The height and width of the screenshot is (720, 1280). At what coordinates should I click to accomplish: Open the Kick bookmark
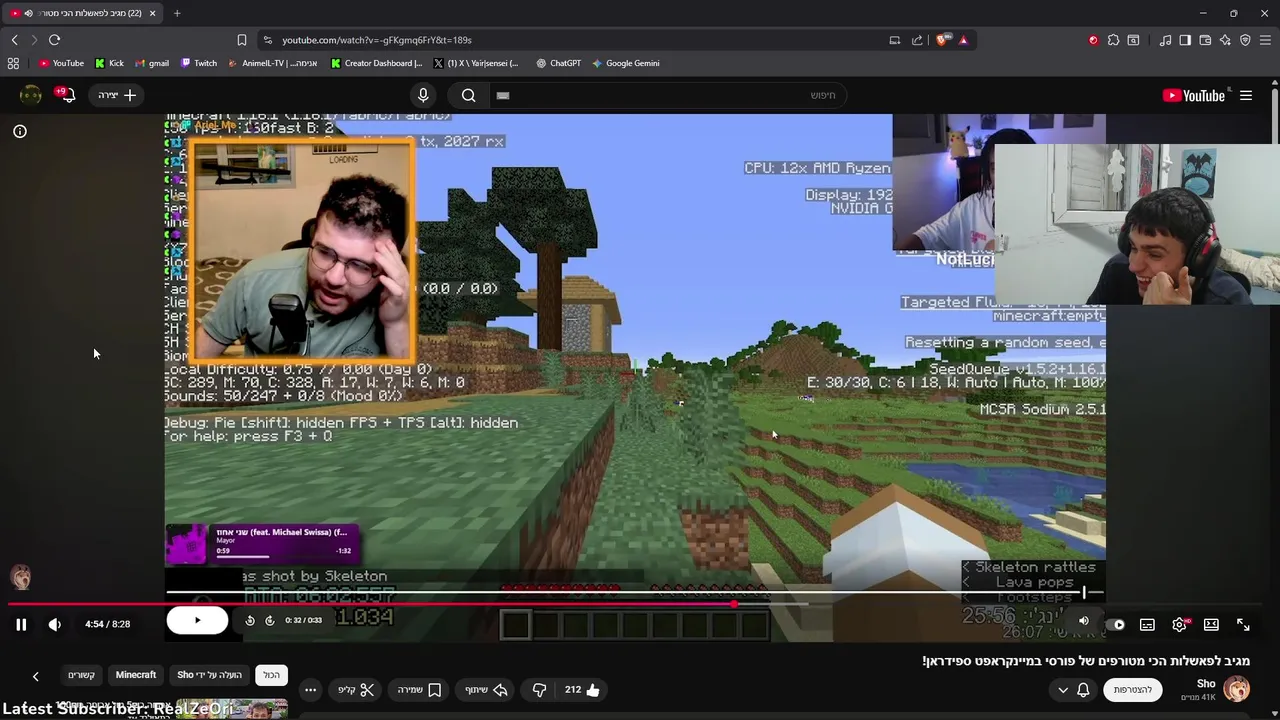pyautogui.click(x=109, y=63)
